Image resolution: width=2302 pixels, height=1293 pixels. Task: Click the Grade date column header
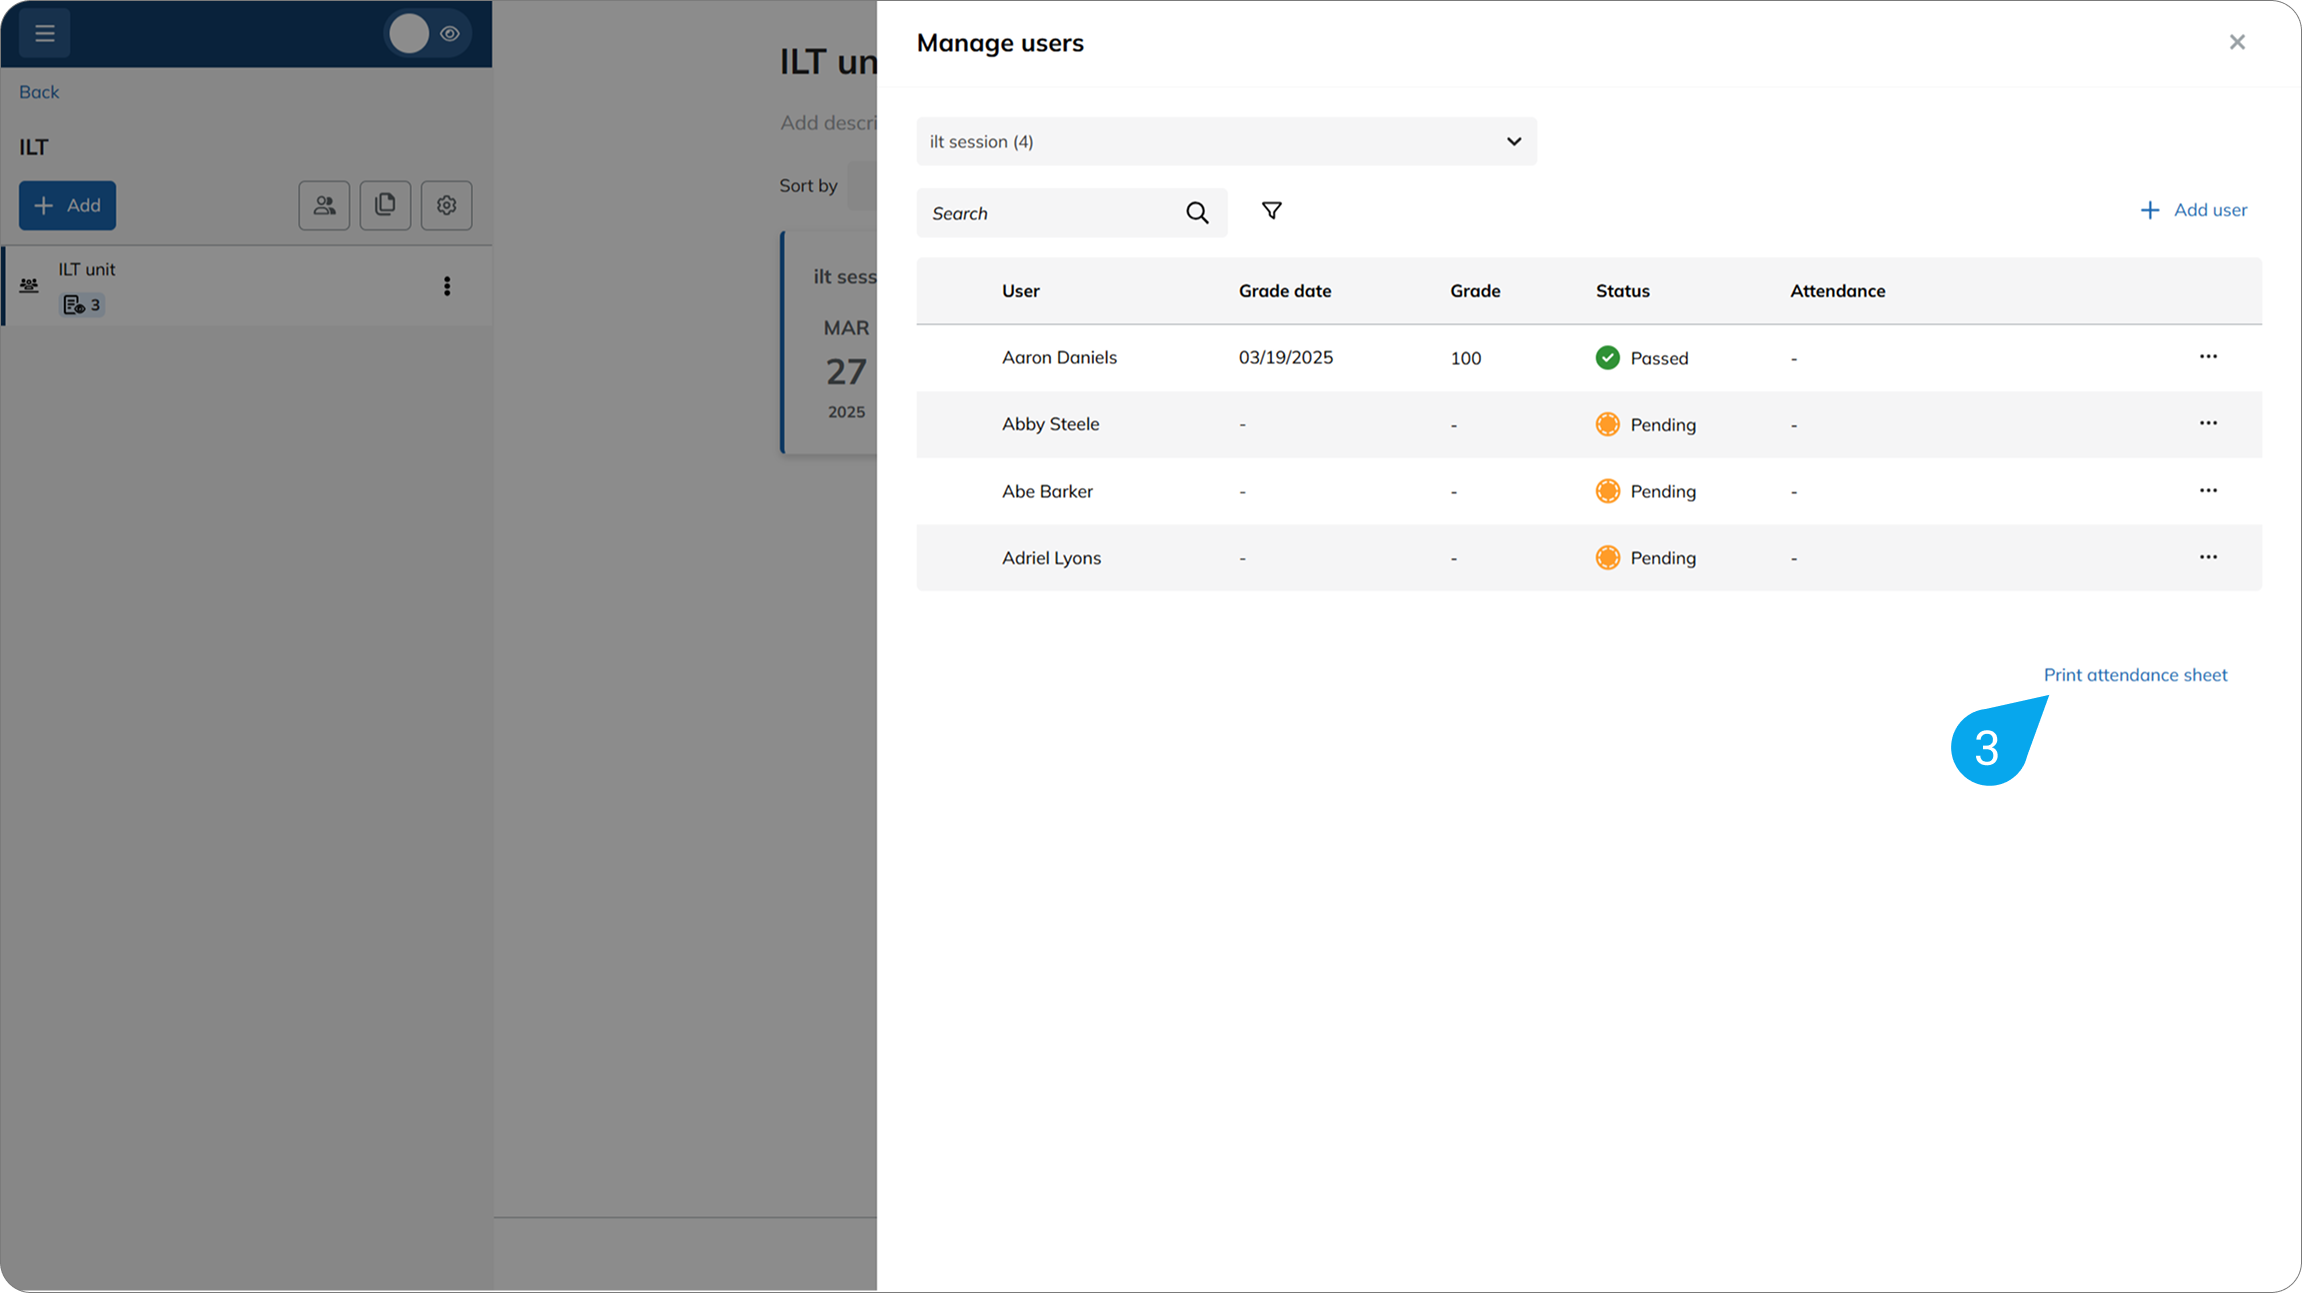click(x=1285, y=291)
